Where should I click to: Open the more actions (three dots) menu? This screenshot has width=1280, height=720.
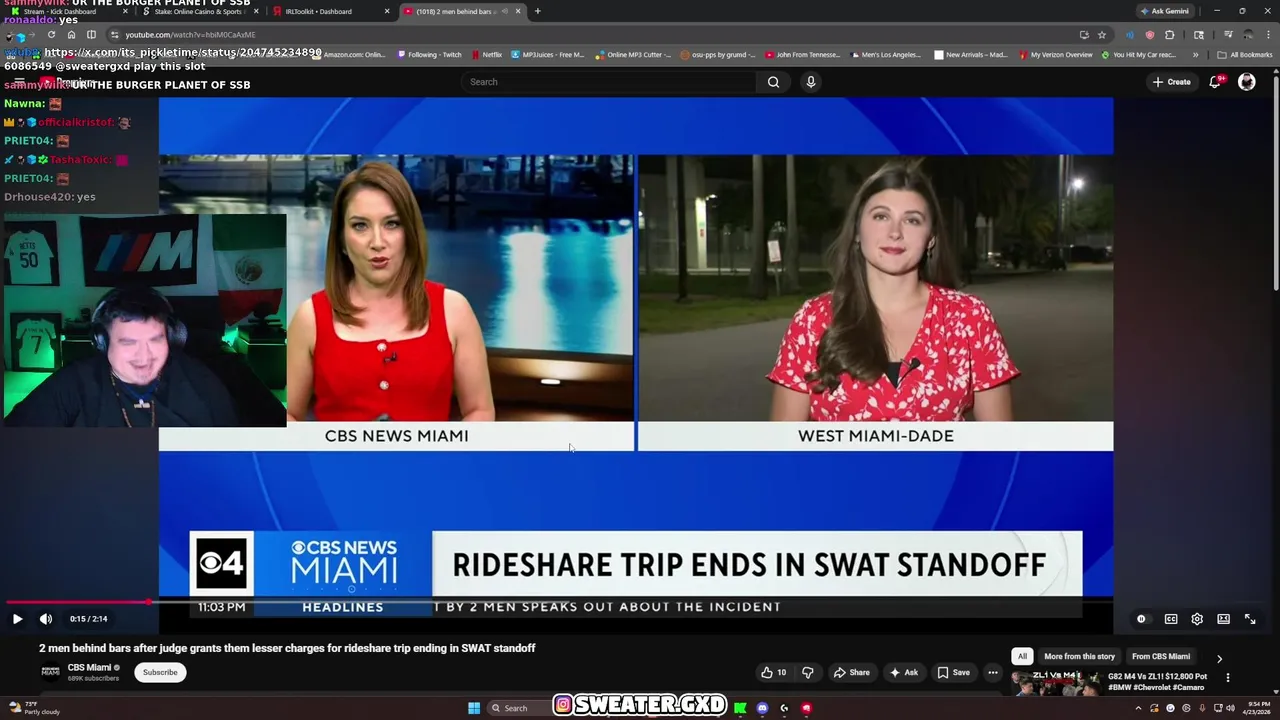tap(993, 672)
